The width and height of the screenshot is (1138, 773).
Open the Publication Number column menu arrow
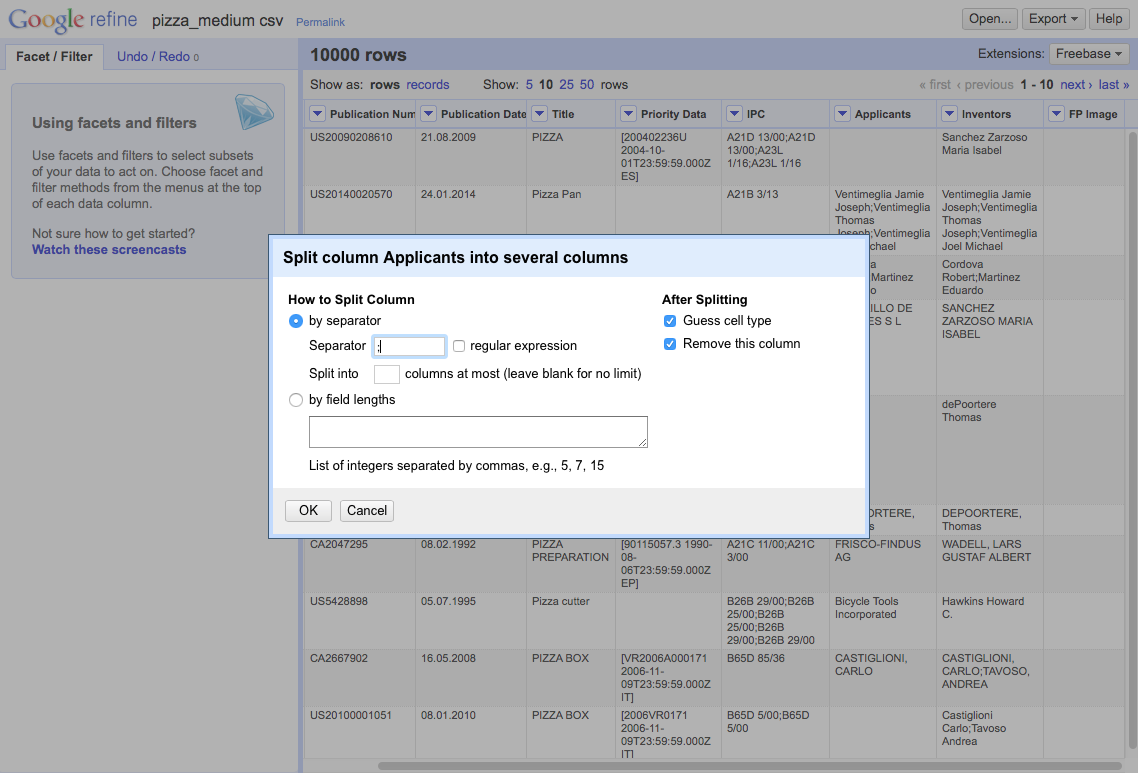pos(317,114)
